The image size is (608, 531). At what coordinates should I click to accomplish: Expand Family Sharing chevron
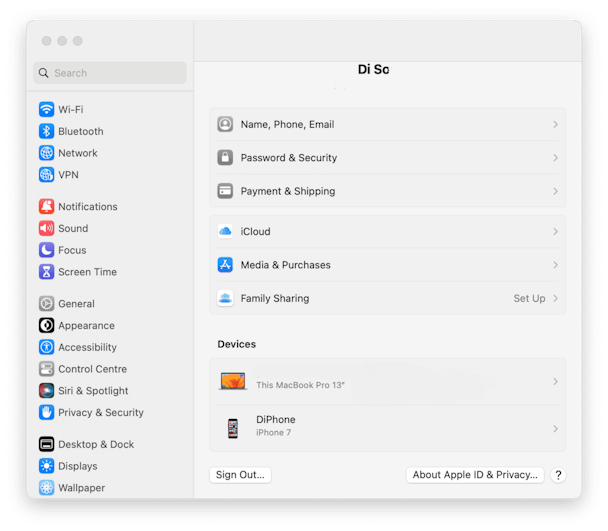[555, 298]
